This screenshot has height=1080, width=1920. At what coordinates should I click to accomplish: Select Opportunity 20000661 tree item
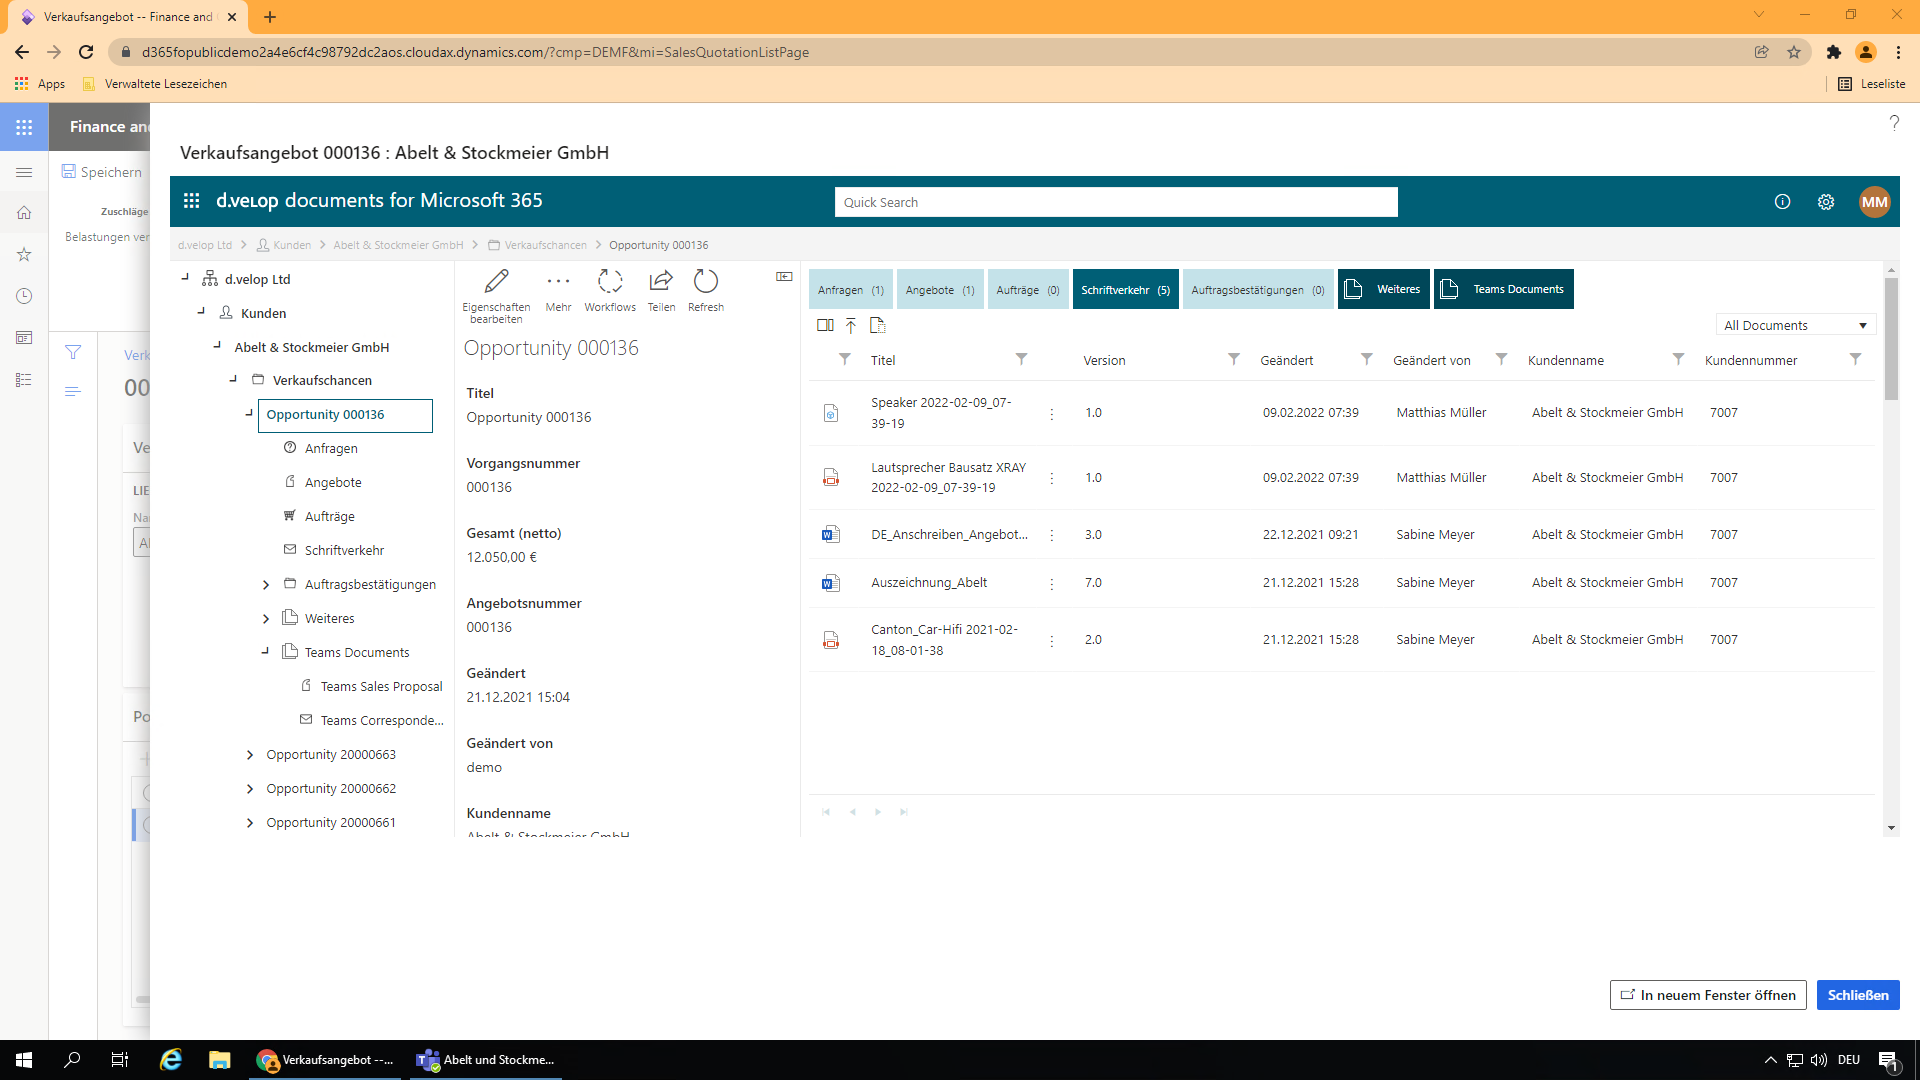point(331,823)
